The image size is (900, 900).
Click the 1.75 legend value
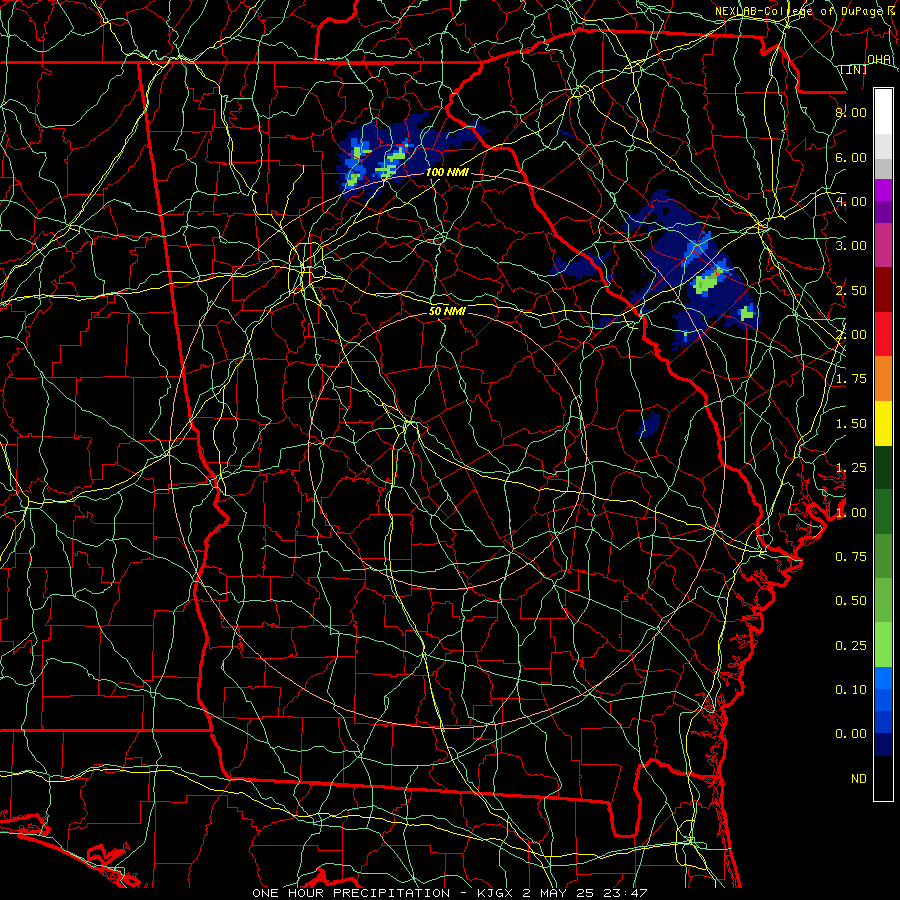click(851, 379)
